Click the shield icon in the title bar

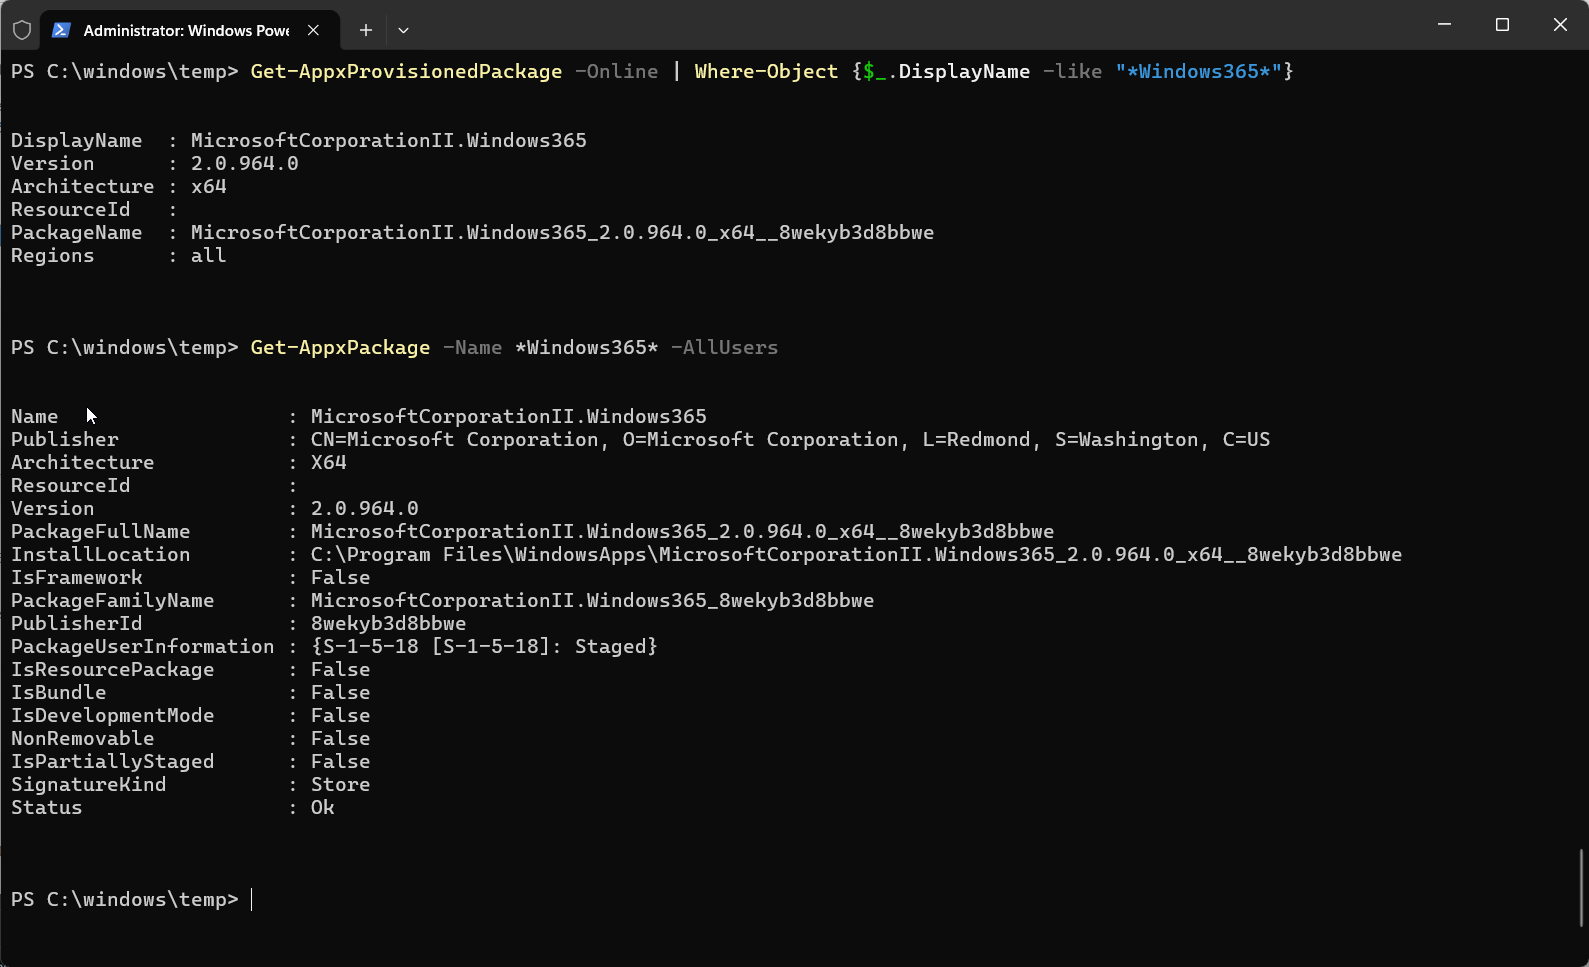(22, 30)
